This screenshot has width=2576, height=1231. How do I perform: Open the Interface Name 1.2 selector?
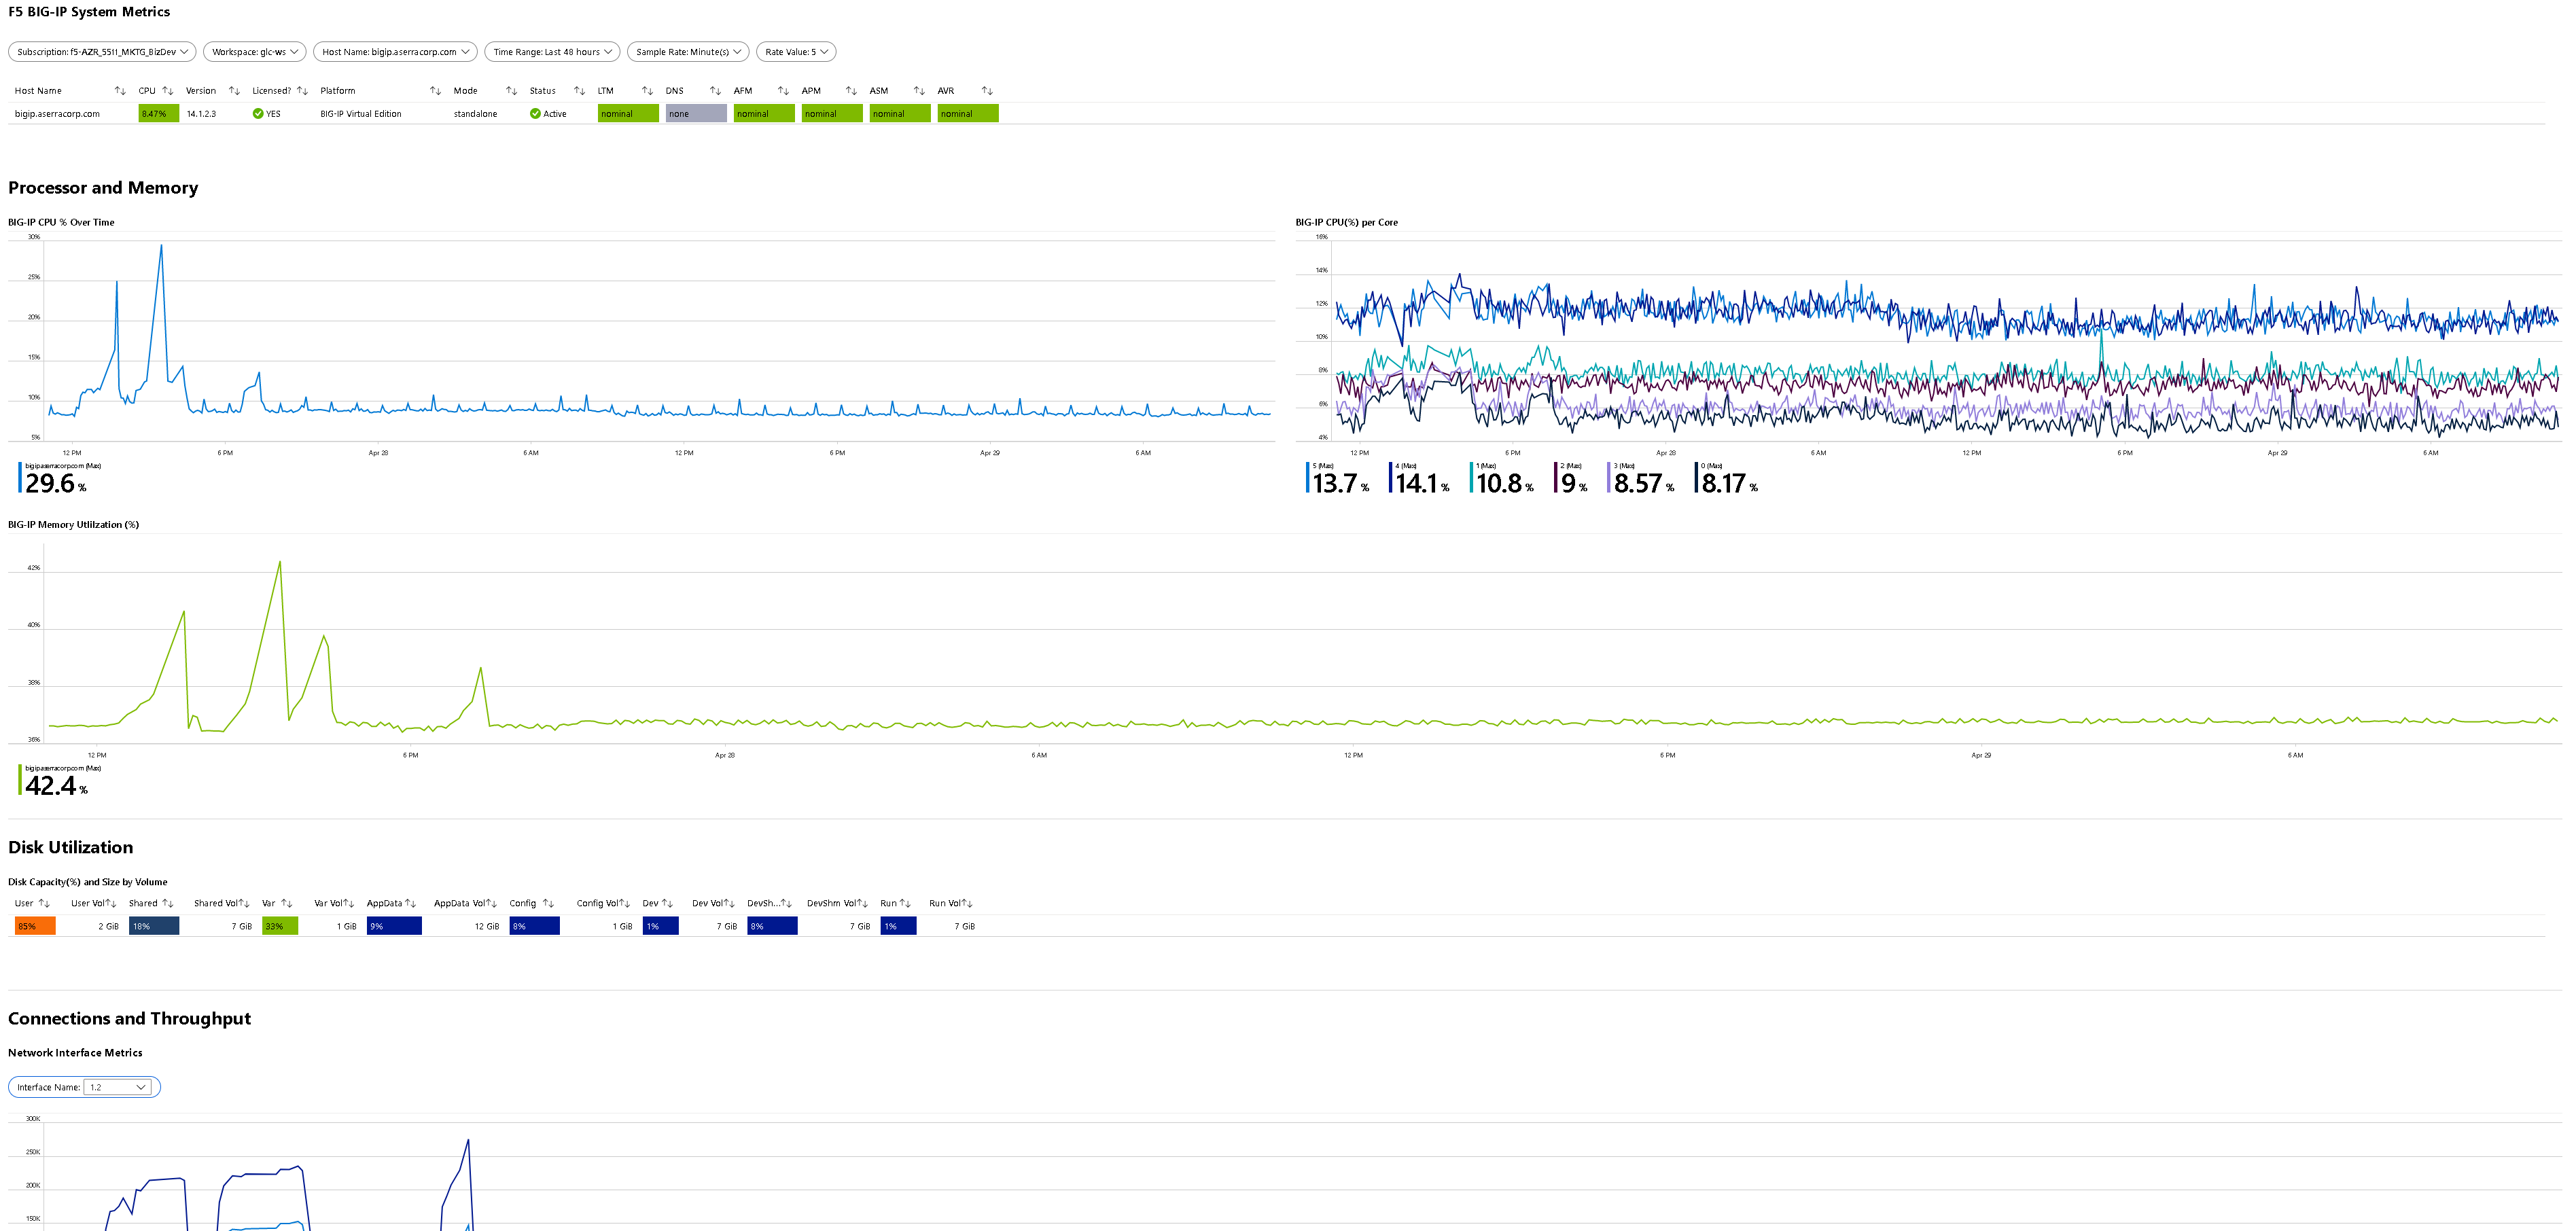(x=118, y=1088)
